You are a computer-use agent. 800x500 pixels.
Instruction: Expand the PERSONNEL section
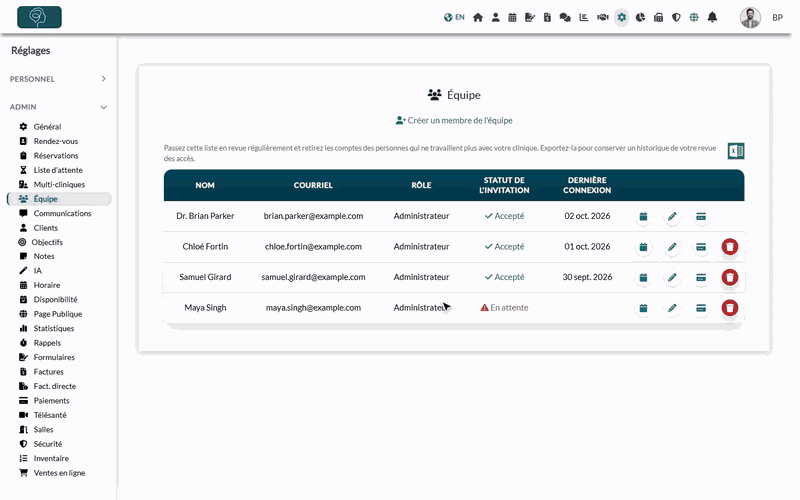click(x=58, y=79)
